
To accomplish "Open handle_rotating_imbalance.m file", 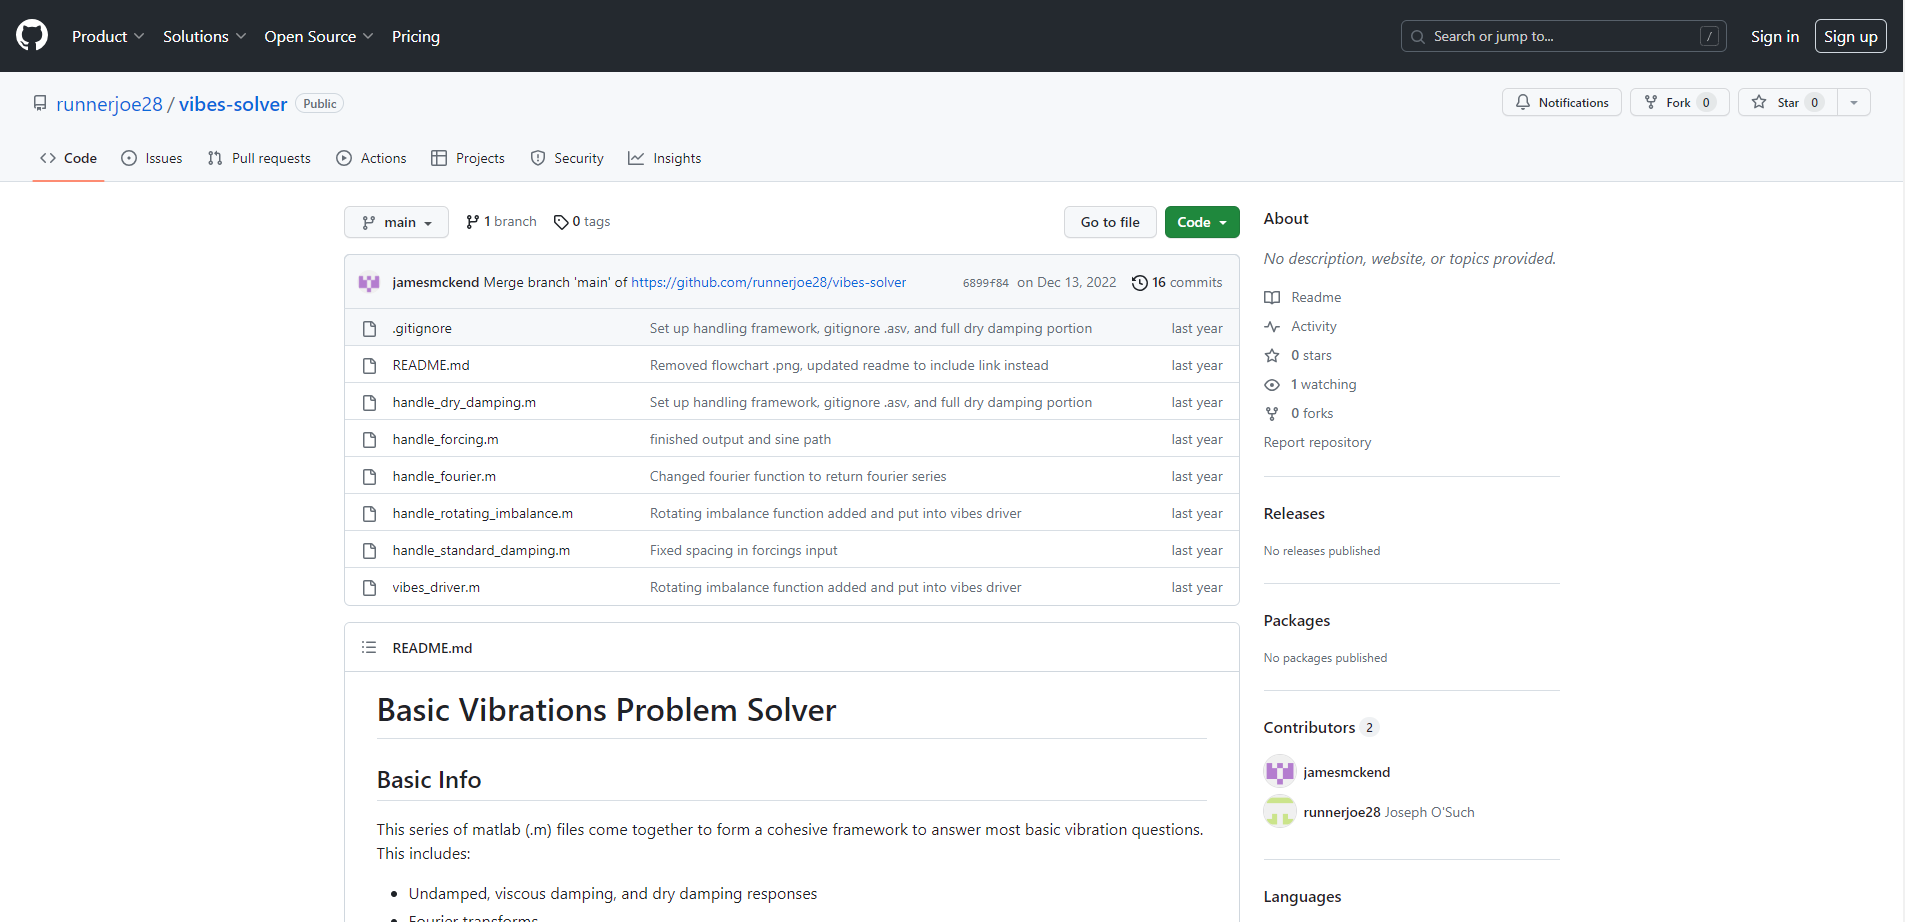I will [x=483, y=513].
